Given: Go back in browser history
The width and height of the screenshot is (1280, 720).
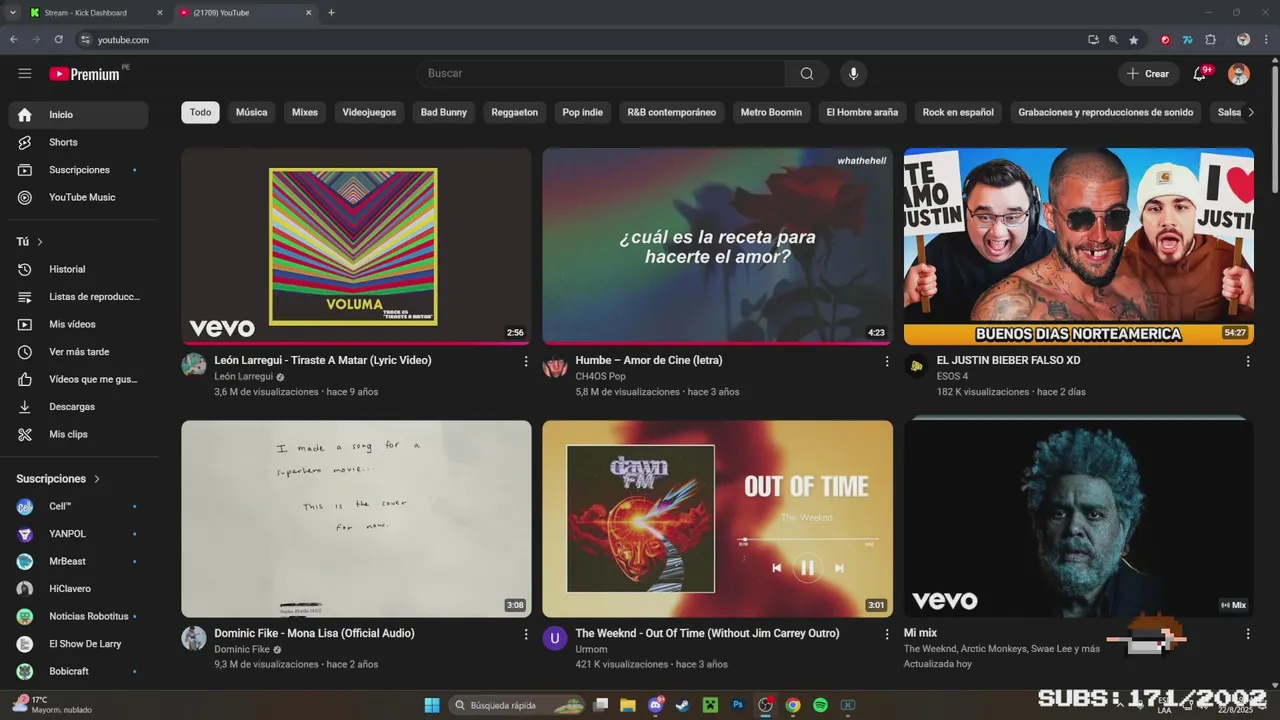Looking at the screenshot, I should pos(13,40).
